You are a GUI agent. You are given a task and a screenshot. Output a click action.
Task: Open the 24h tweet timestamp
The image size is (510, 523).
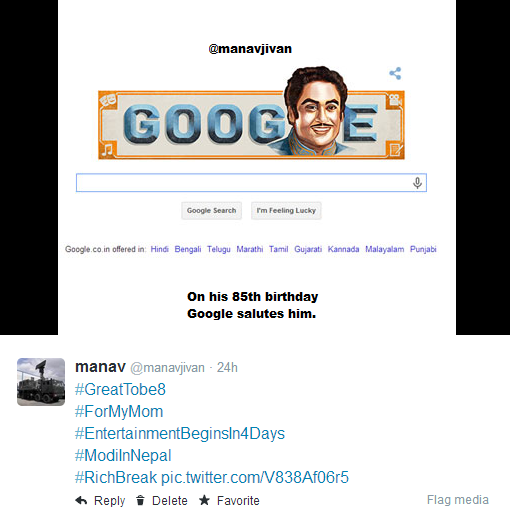[227, 368]
